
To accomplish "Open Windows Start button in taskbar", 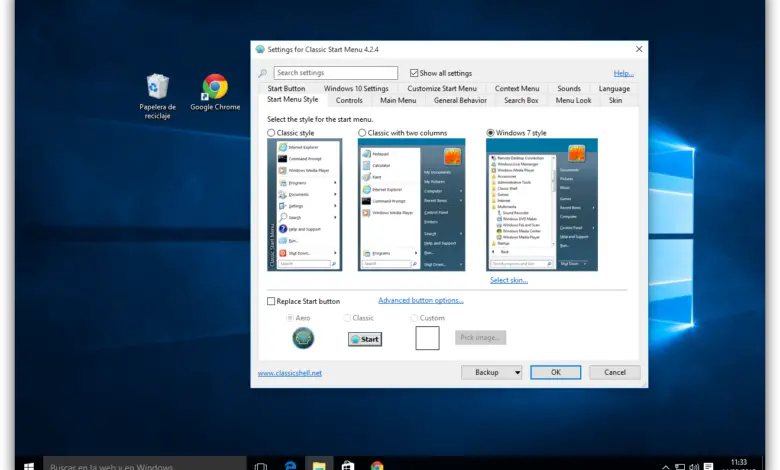I will point(28,465).
